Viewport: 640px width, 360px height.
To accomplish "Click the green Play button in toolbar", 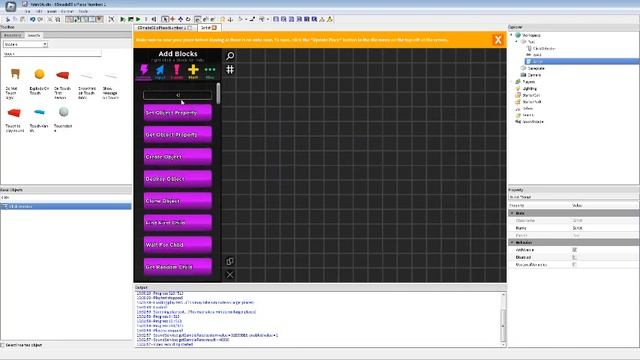I will click(138, 19).
